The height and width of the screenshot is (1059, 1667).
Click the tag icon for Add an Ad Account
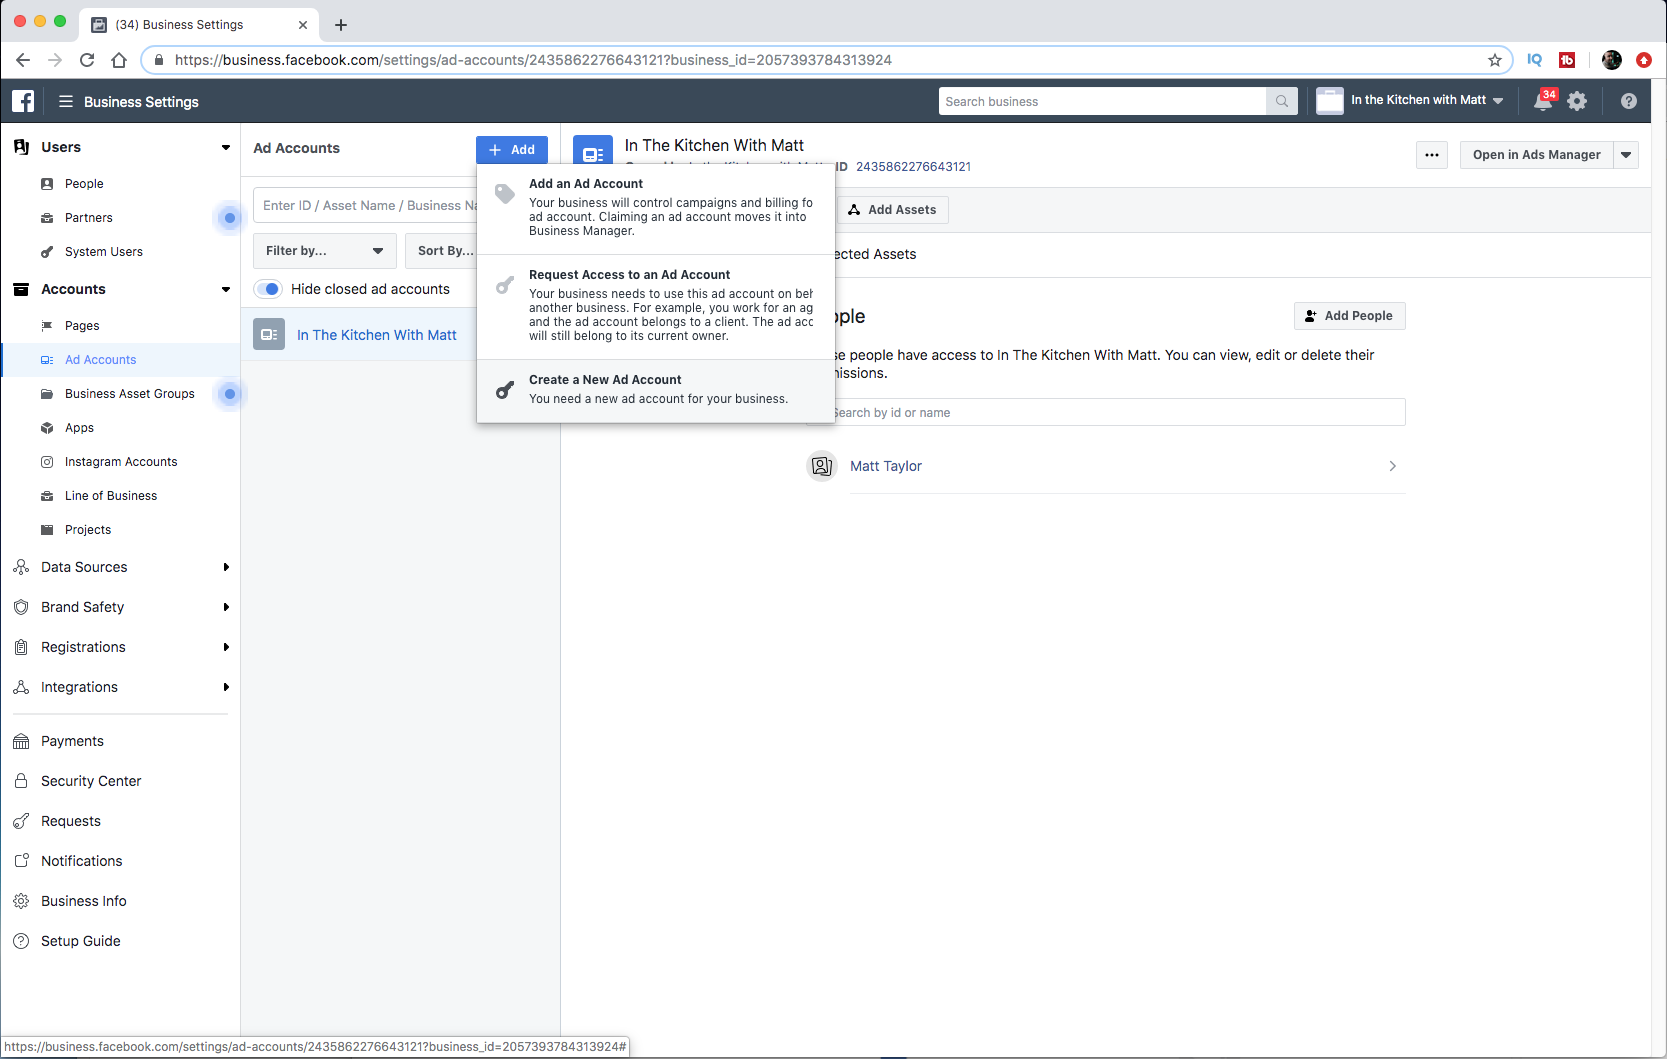point(505,194)
